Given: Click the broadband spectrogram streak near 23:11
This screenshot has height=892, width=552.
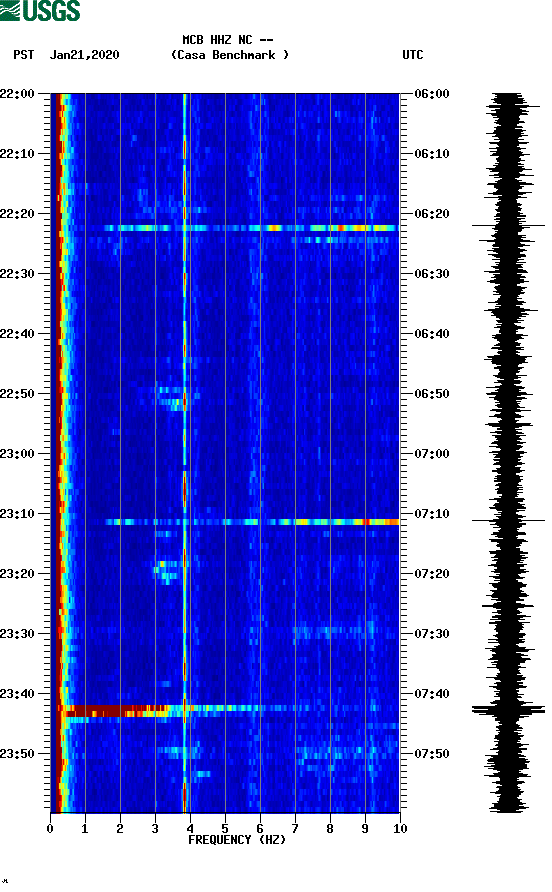Looking at the screenshot, I should click(x=252, y=522).
